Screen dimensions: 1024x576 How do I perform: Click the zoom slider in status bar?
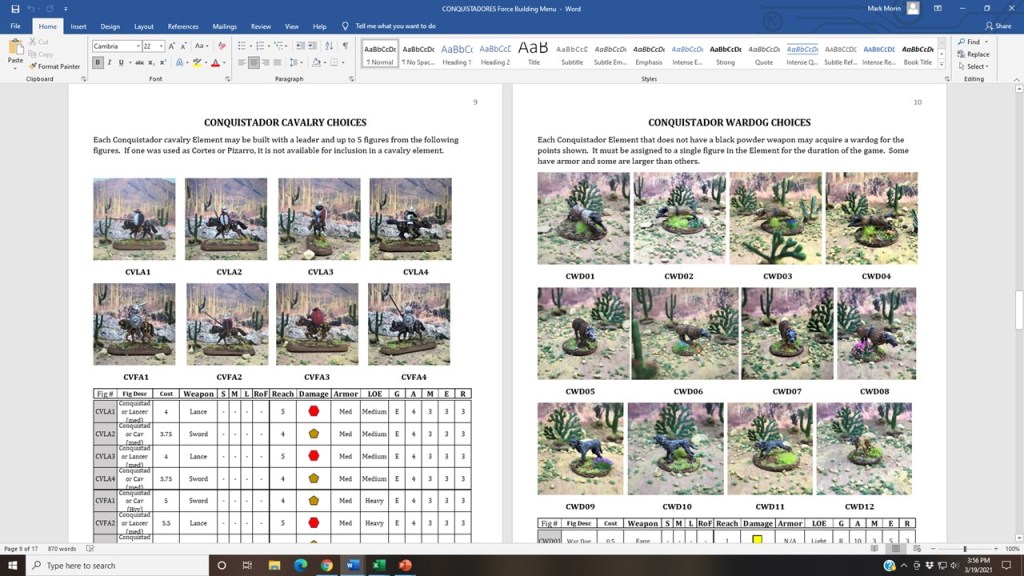click(965, 549)
